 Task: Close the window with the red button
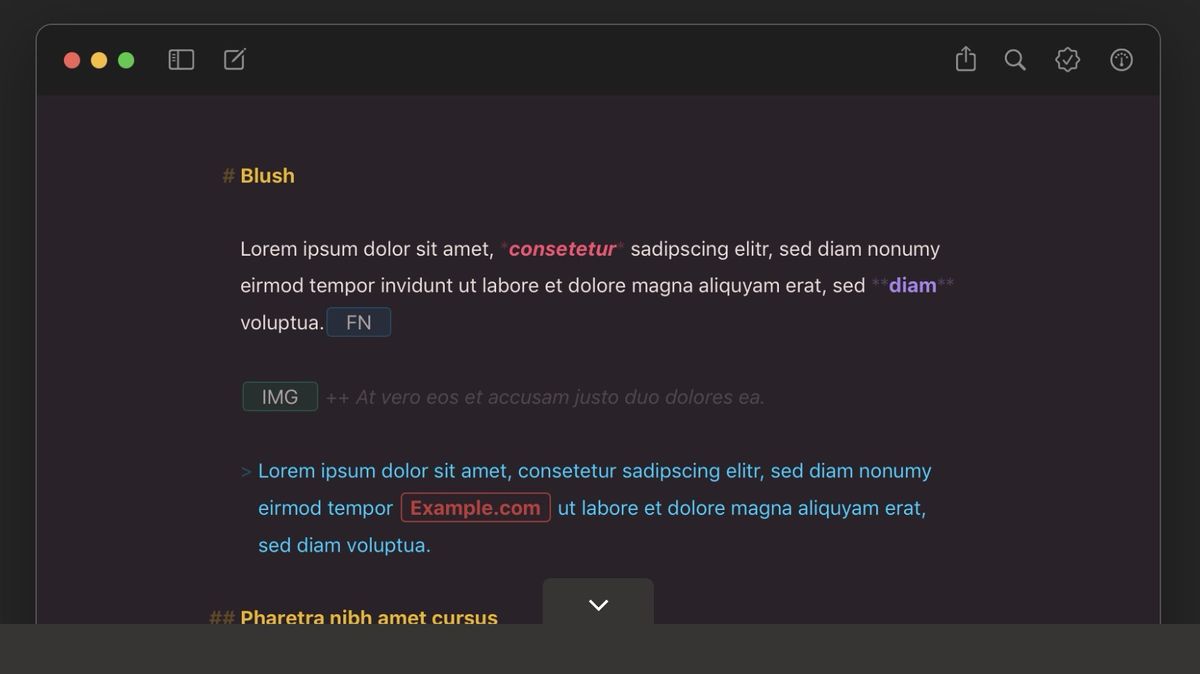click(x=72, y=60)
